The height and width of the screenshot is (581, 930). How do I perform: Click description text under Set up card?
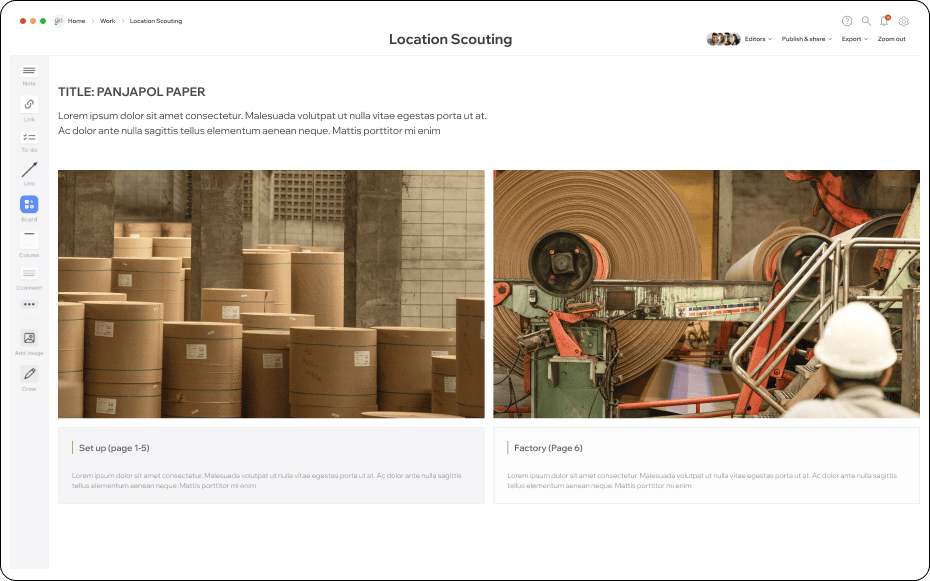[266, 480]
